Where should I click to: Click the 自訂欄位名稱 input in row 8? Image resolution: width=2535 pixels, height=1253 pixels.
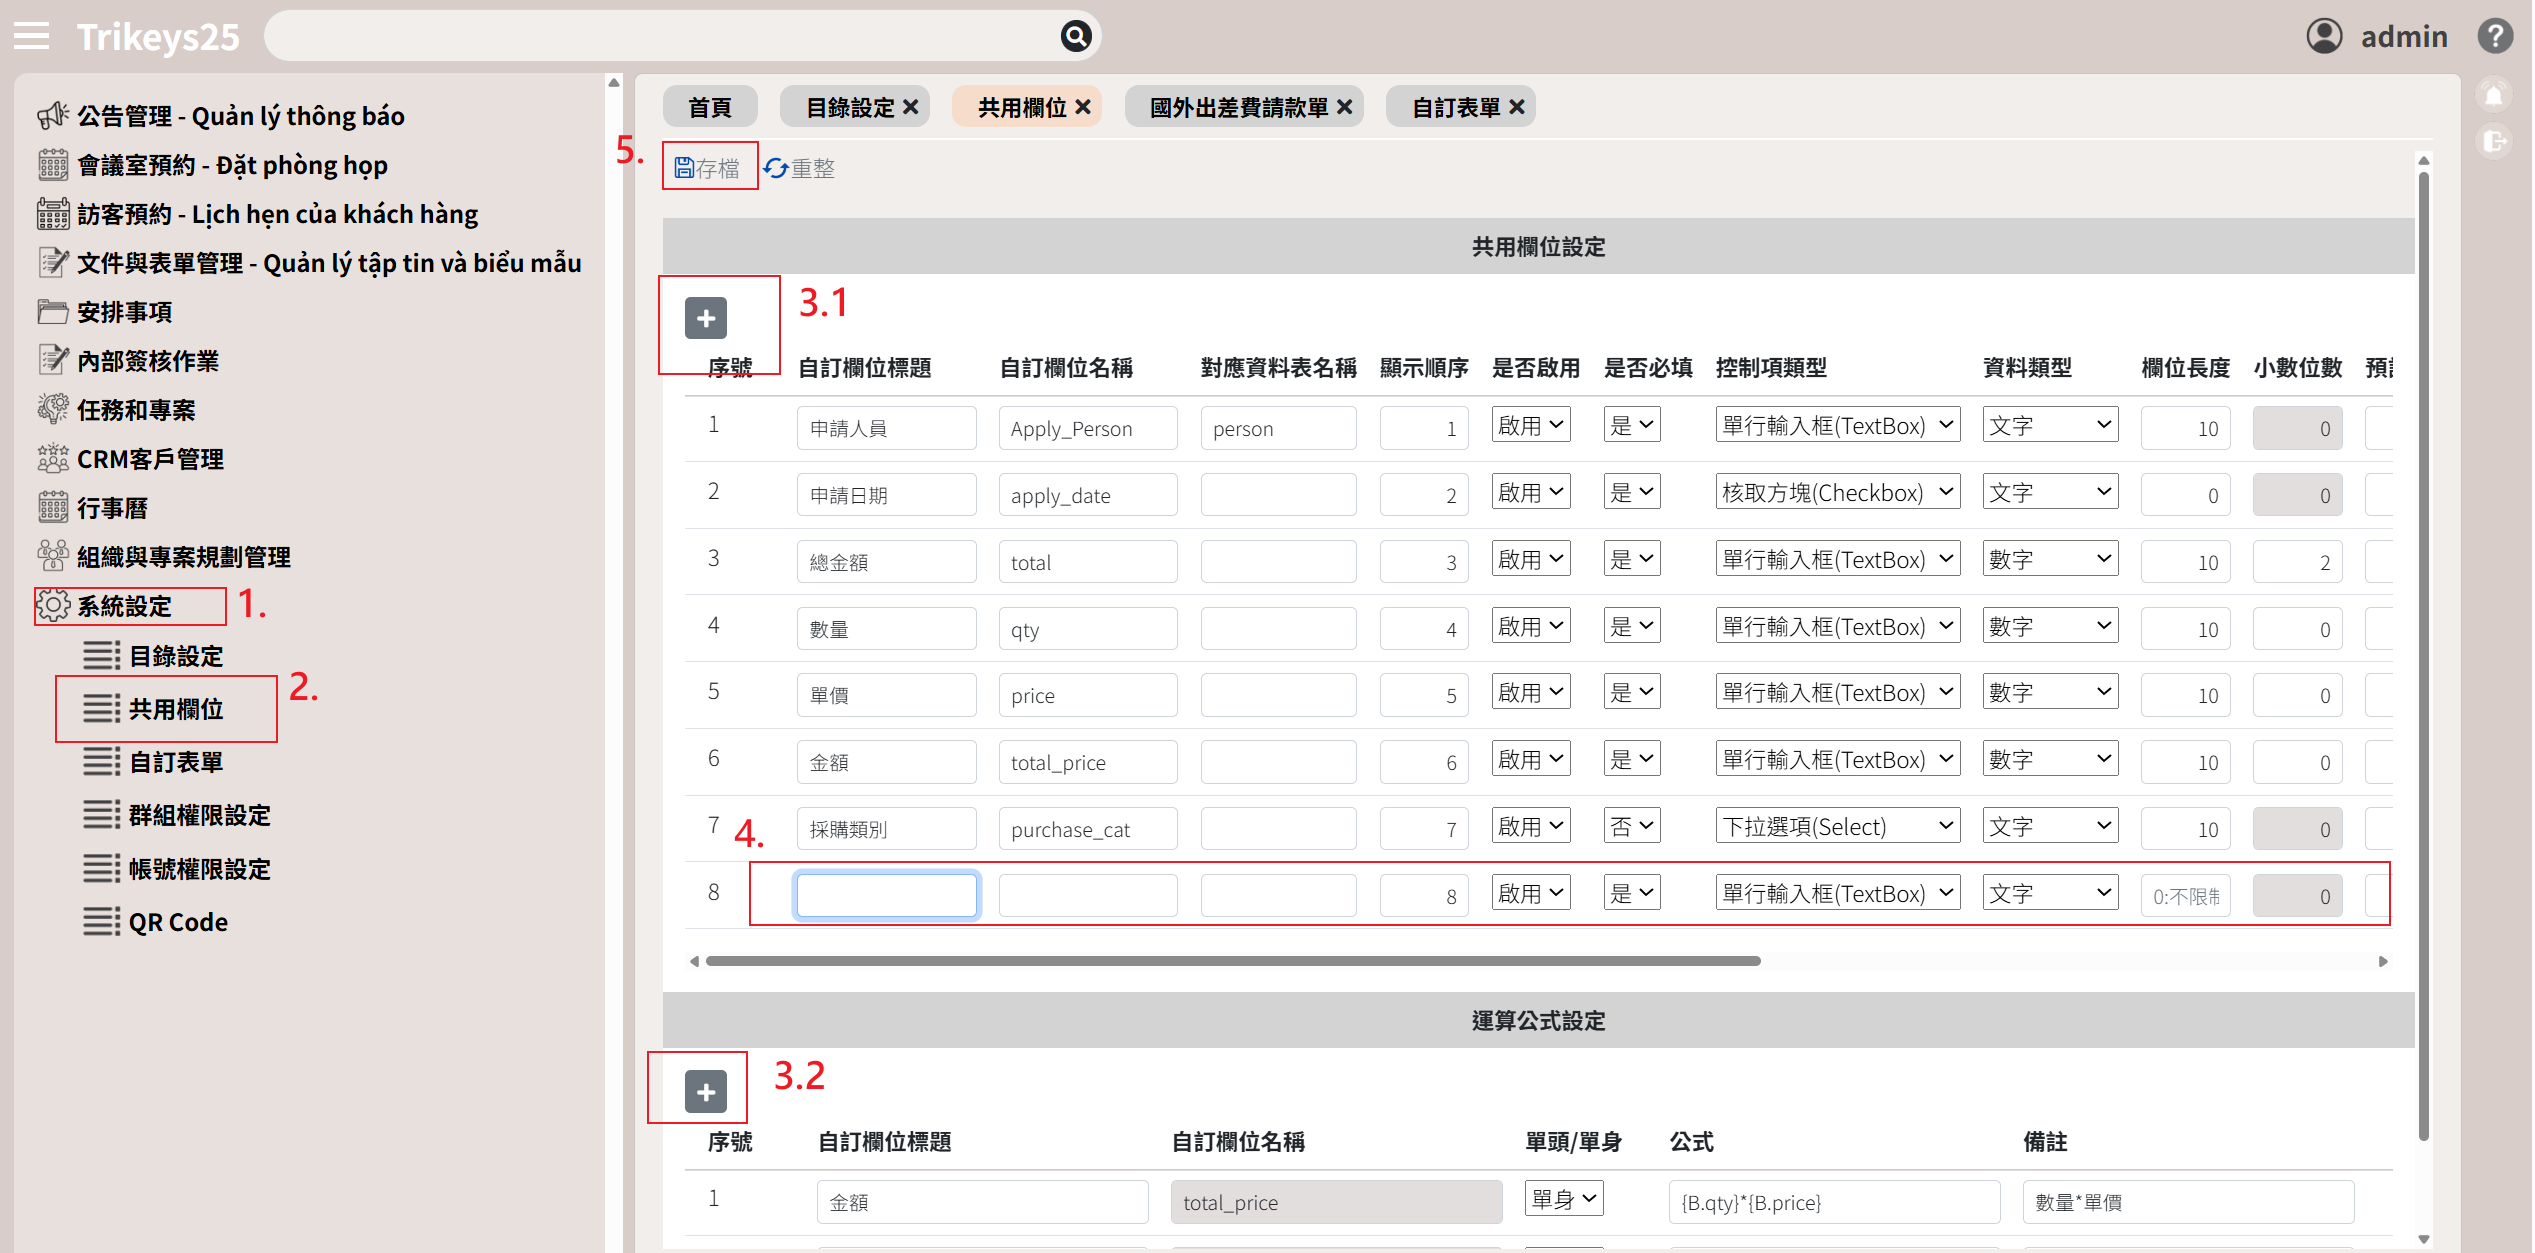tap(1088, 896)
